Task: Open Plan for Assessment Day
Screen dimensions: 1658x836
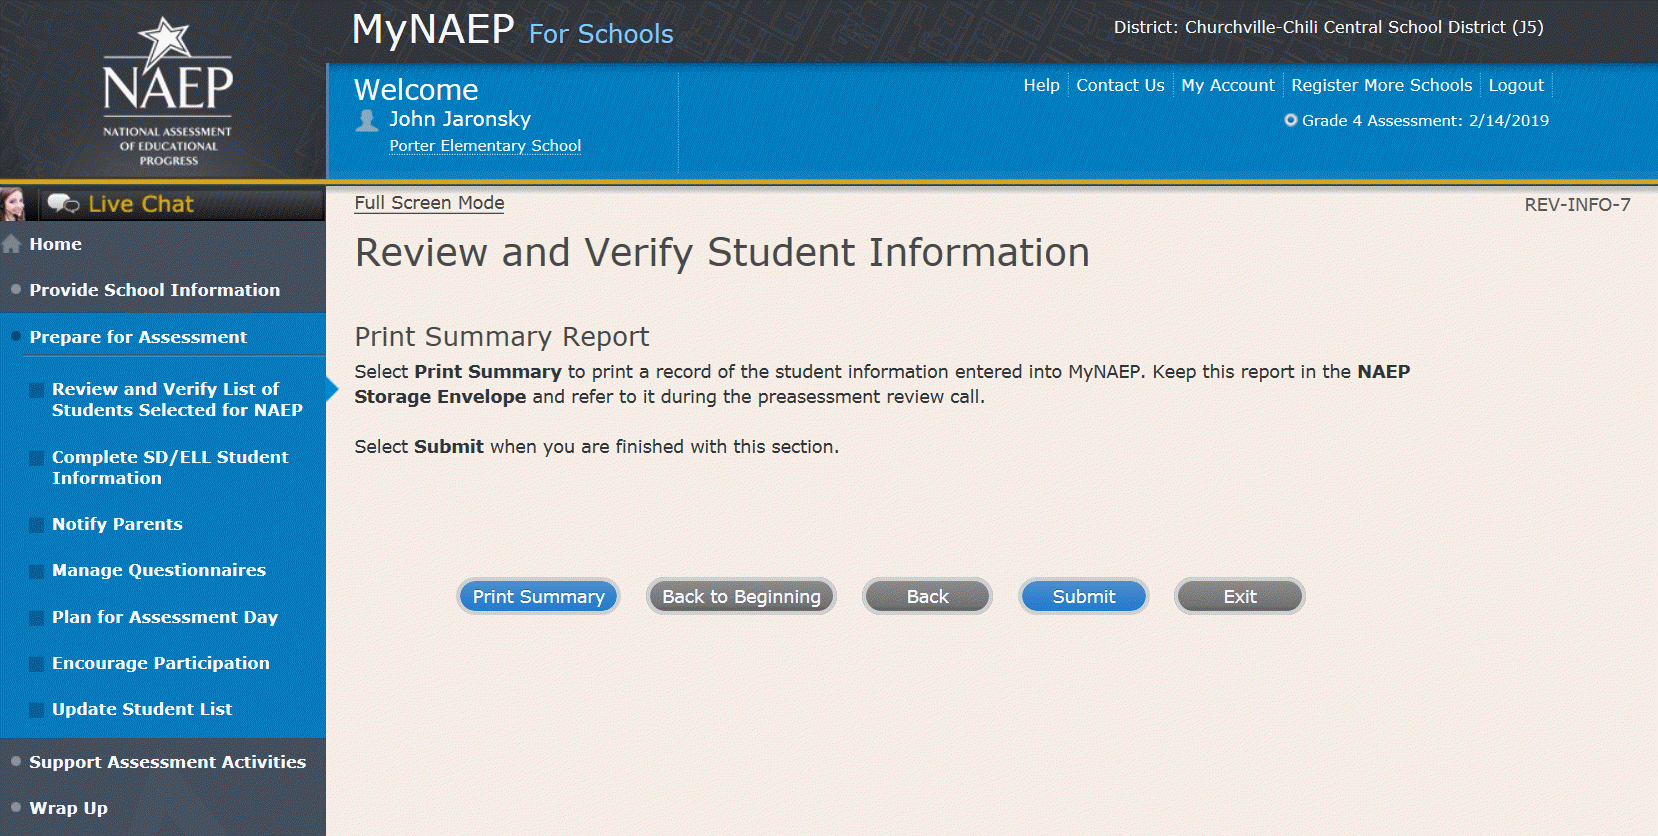Action: coord(165,617)
